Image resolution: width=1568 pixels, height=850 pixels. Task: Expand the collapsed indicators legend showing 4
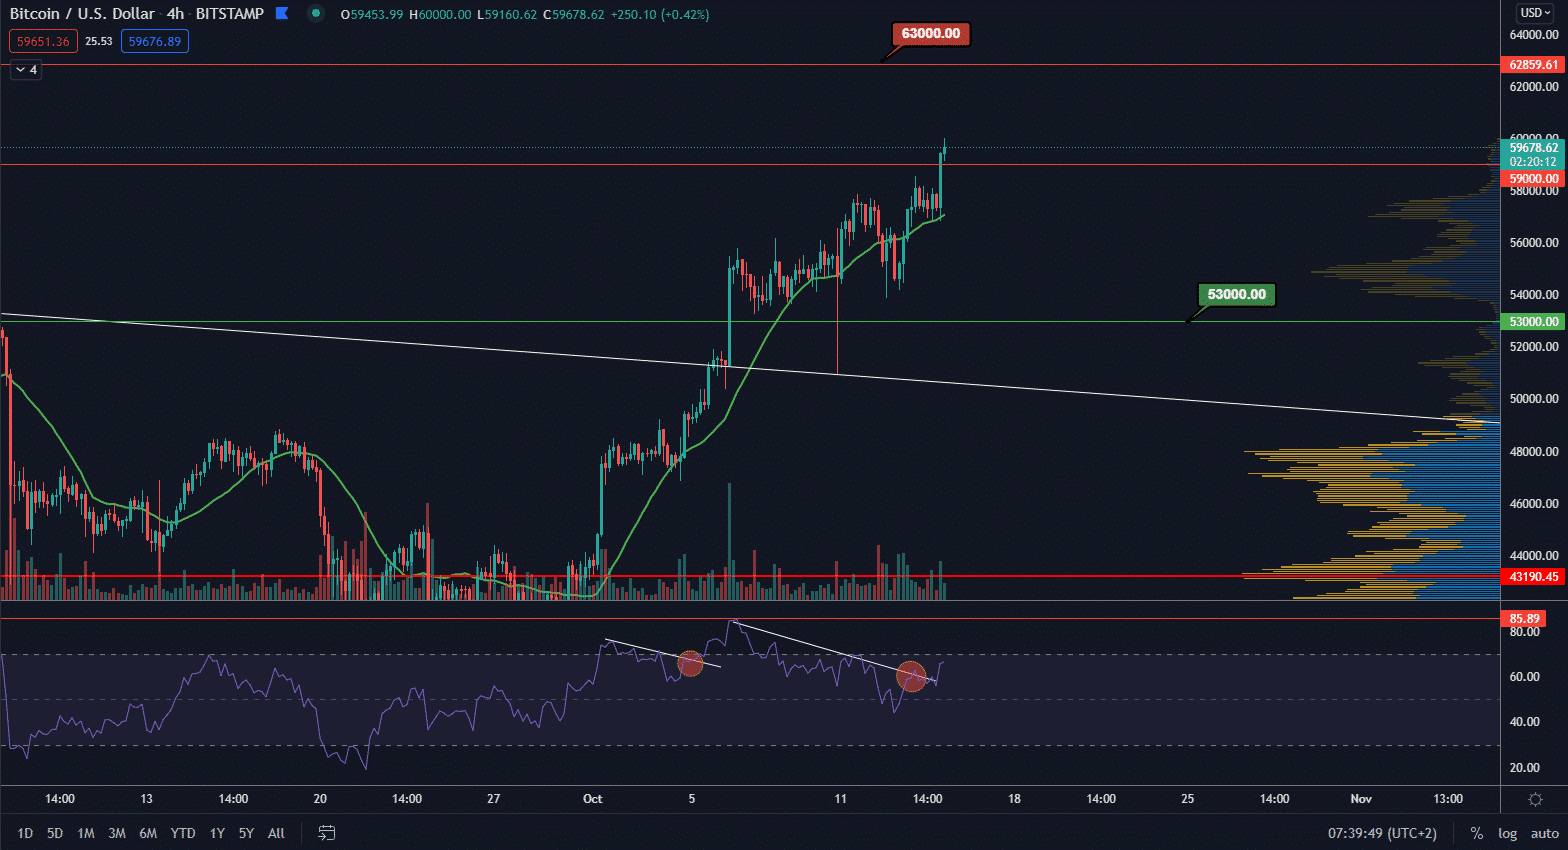tap(26, 70)
